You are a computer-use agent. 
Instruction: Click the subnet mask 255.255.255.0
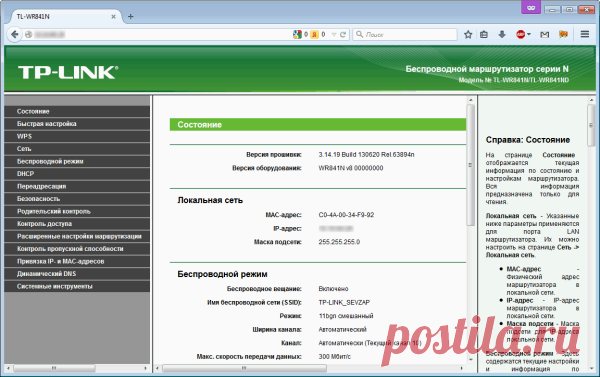tap(339, 242)
